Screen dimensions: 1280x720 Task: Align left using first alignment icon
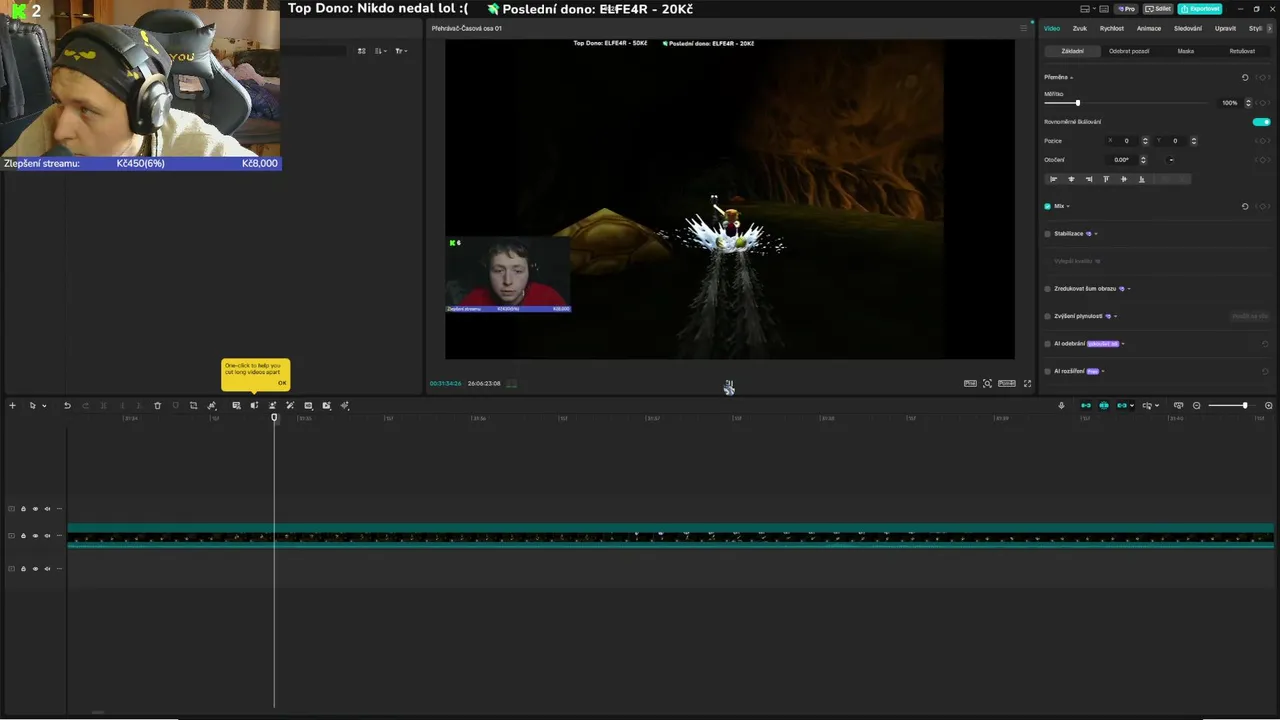(x=1053, y=179)
